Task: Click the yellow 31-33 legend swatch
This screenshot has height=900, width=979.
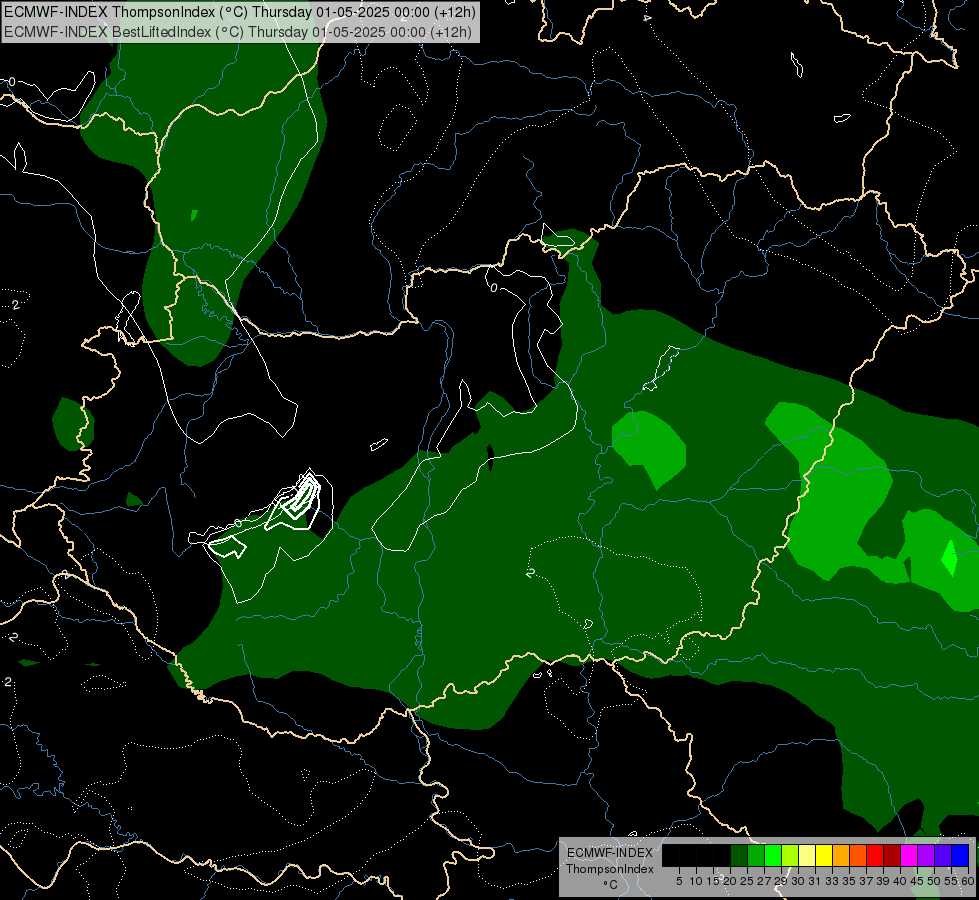Action: (824, 855)
